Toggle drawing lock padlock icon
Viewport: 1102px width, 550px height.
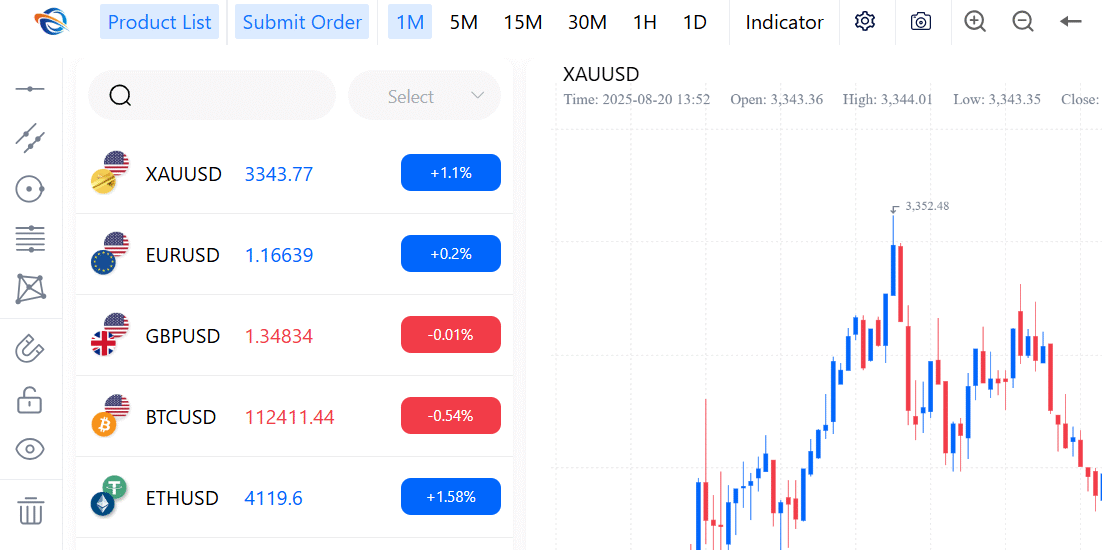(x=30, y=400)
